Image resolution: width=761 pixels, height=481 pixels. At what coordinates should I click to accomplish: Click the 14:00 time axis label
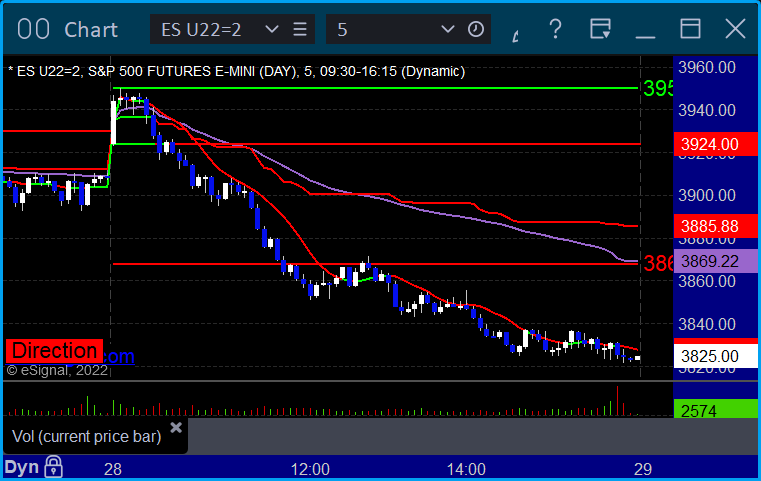[x=466, y=469]
